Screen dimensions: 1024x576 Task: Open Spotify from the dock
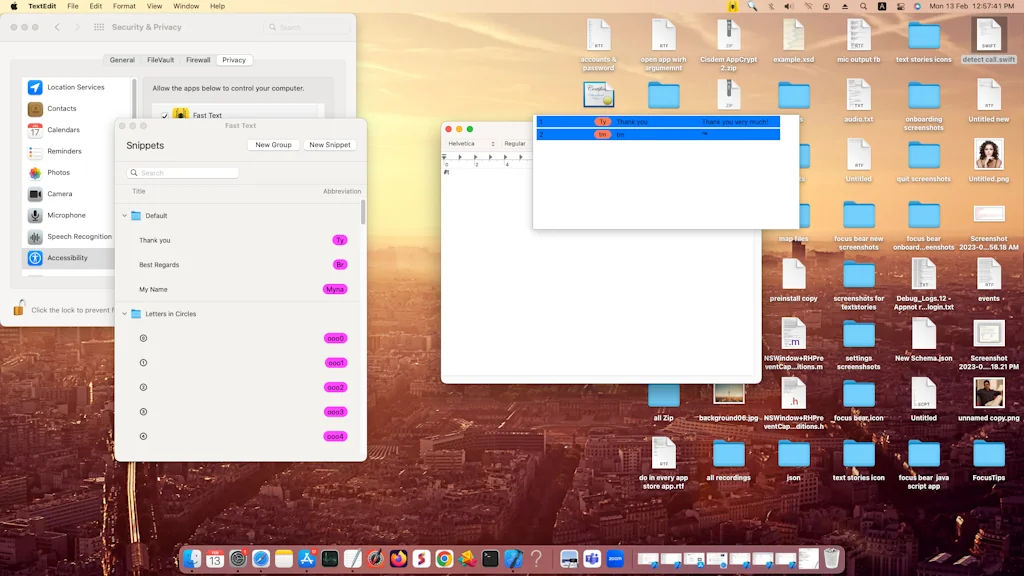(422, 560)
